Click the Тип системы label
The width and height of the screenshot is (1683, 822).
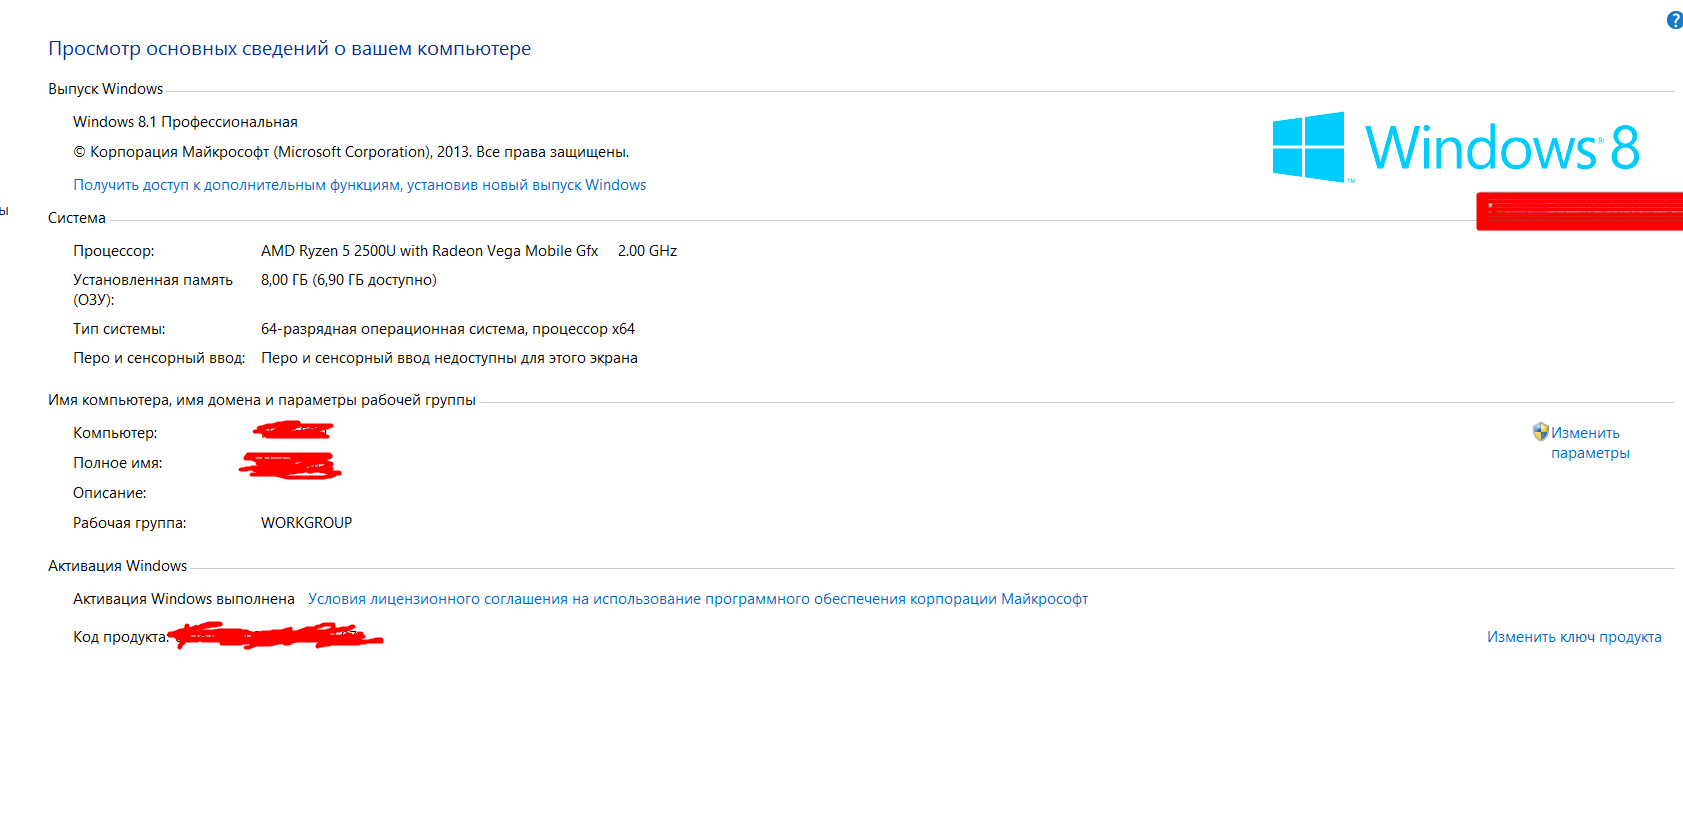119,329
